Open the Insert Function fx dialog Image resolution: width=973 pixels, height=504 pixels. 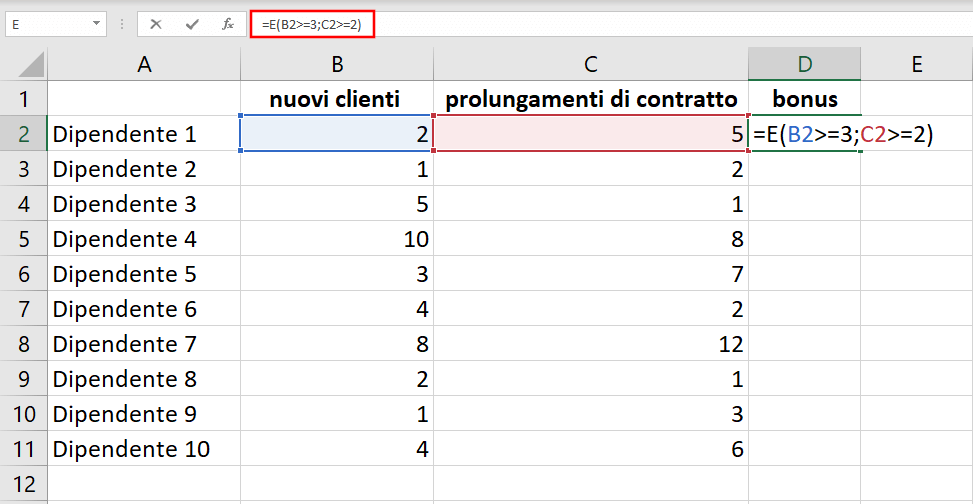coord(228,25)
